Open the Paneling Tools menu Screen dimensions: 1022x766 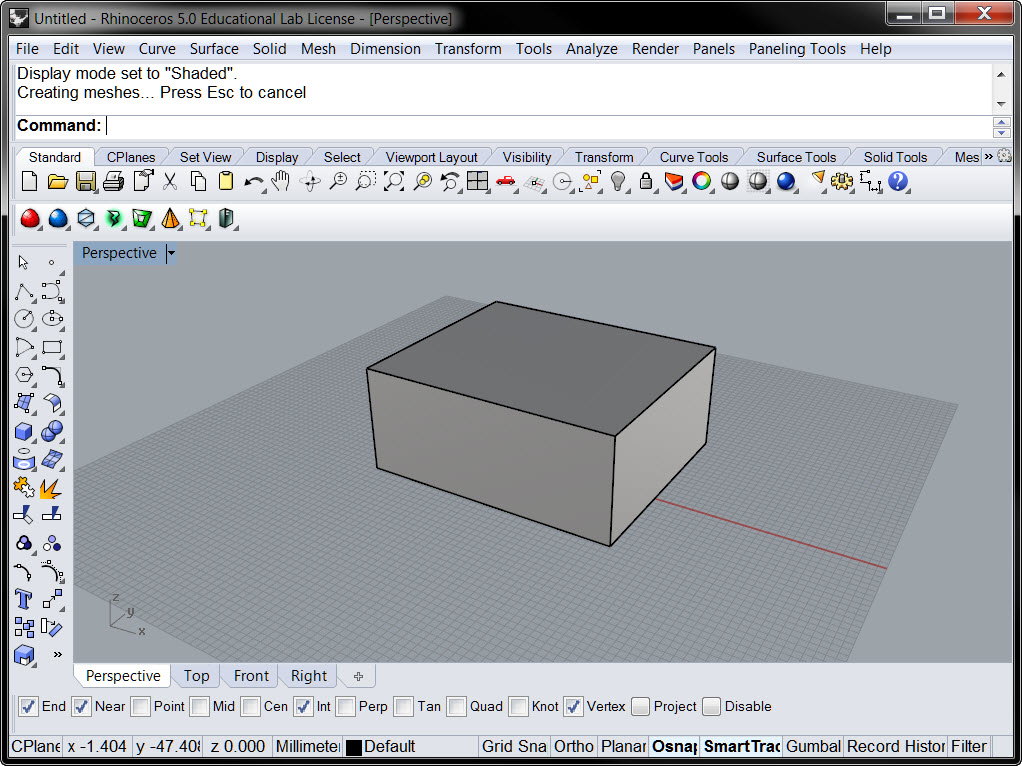tap(797, 49)
